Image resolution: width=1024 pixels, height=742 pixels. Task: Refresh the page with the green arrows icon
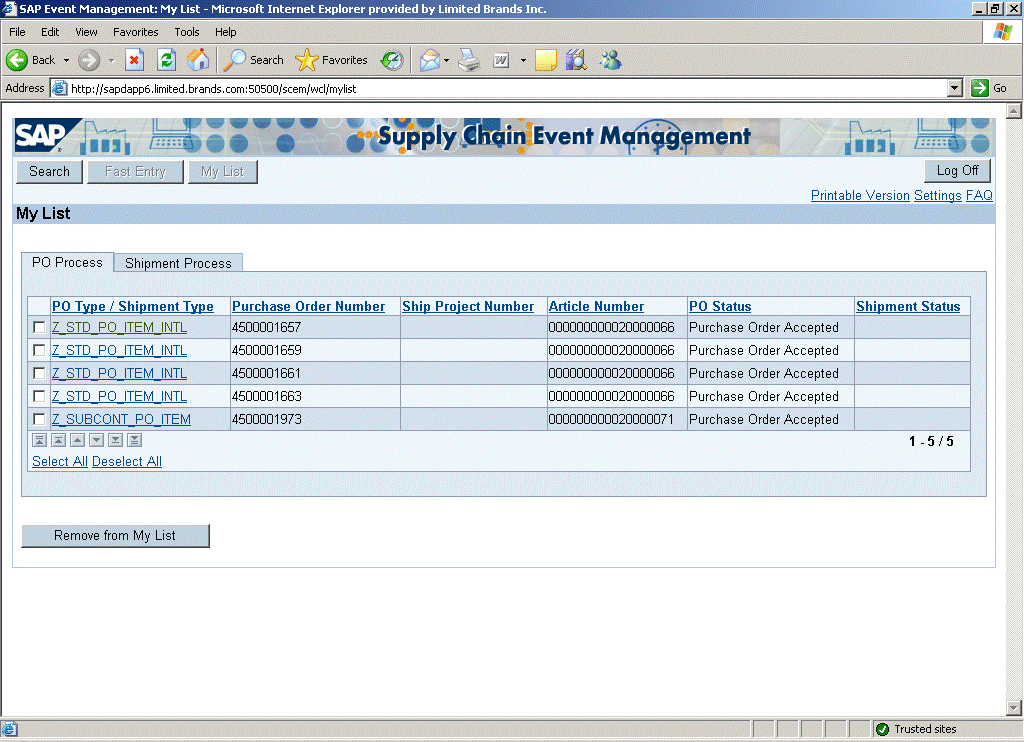(167, 60)
